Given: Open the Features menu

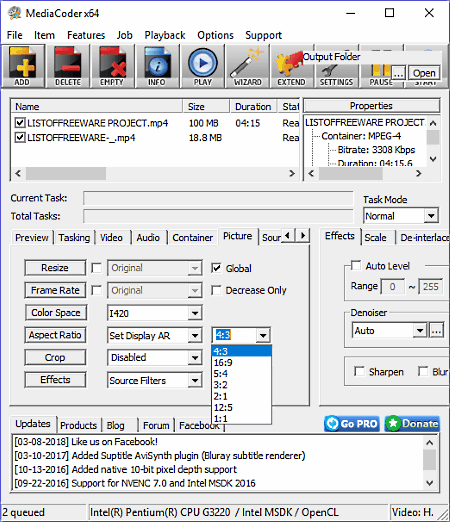Looking at the screenshot, I should (x=86, y=35).
